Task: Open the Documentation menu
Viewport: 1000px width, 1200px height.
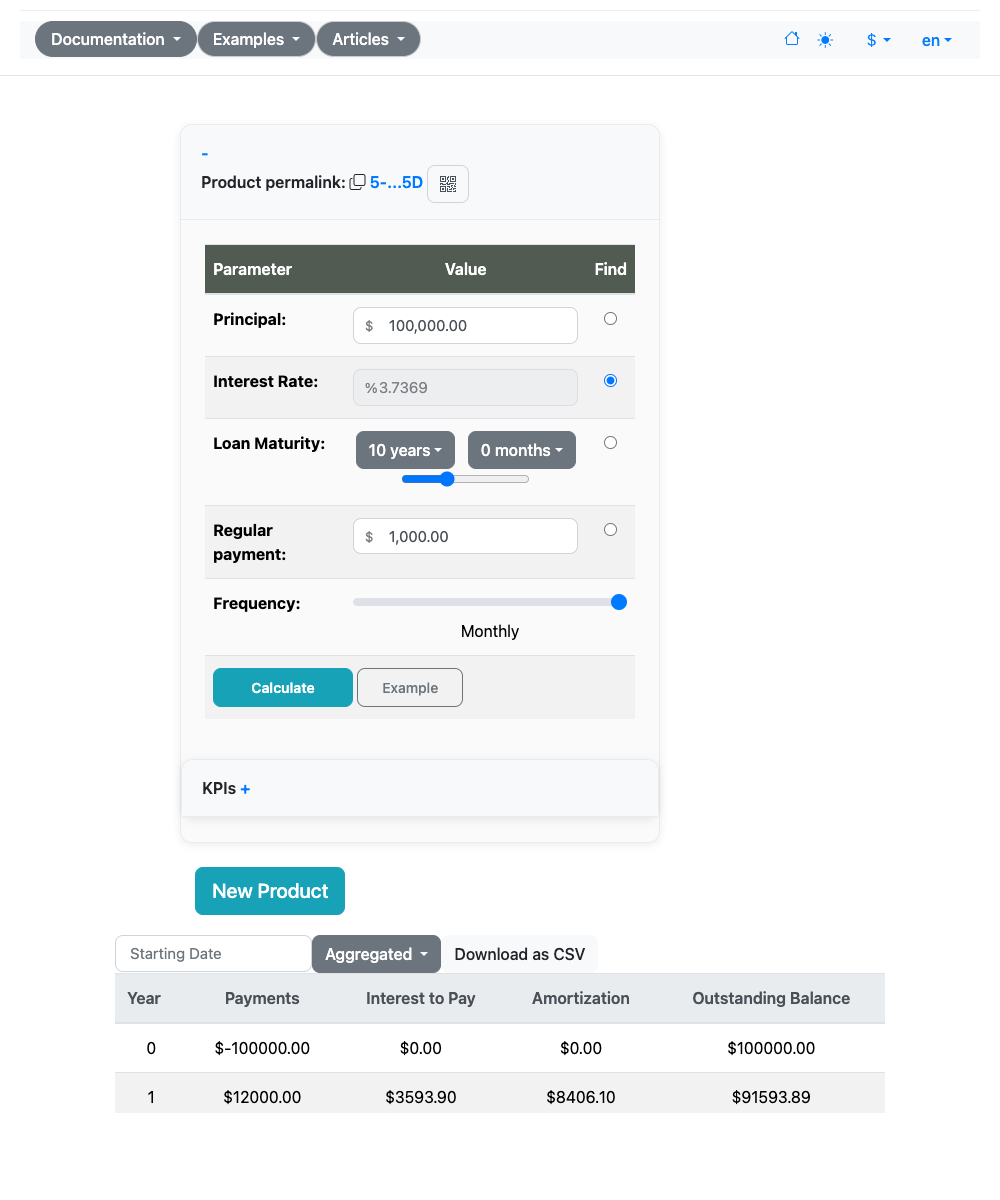Action: pos(115,39)
